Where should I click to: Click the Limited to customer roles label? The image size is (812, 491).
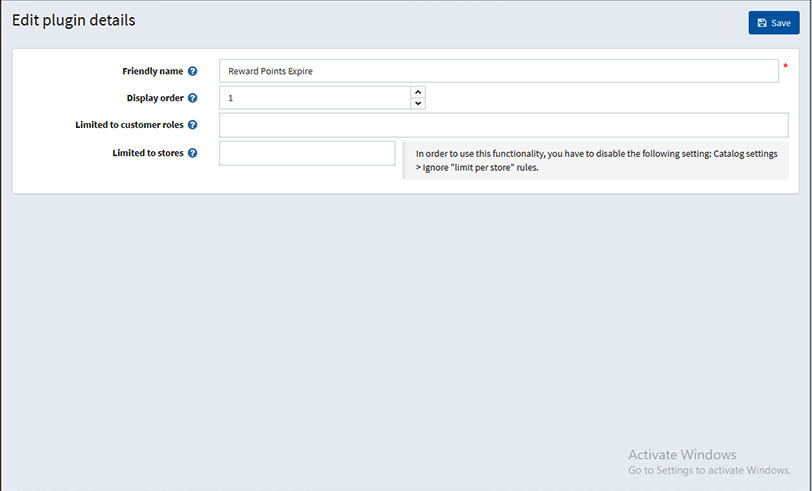129,125
